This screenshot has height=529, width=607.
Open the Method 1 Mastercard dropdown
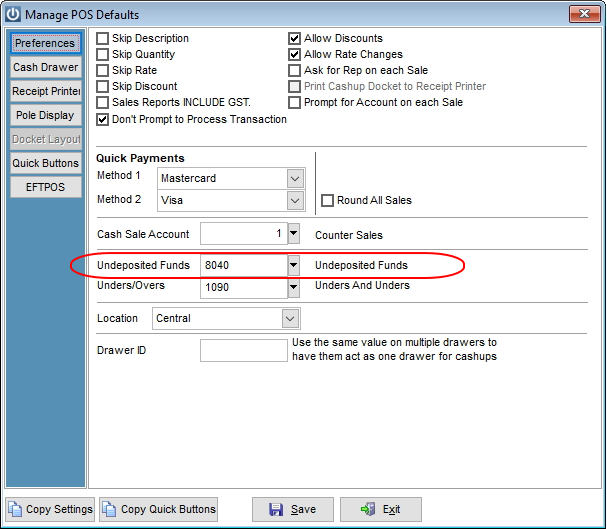pos(295,178)
